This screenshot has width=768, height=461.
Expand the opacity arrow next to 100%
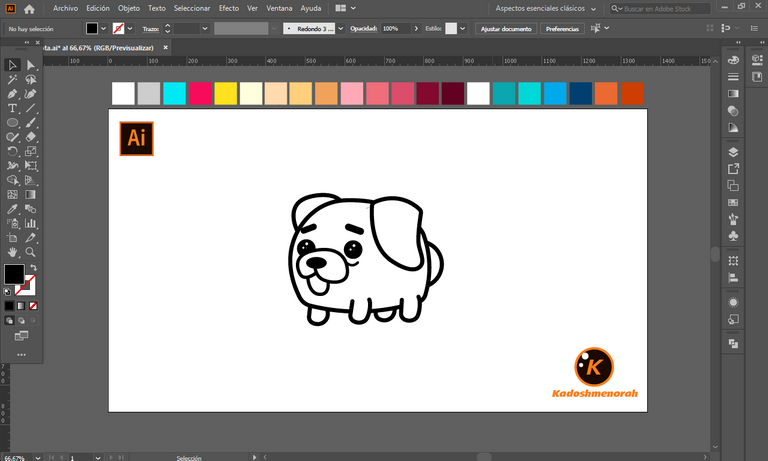(416, 28)
